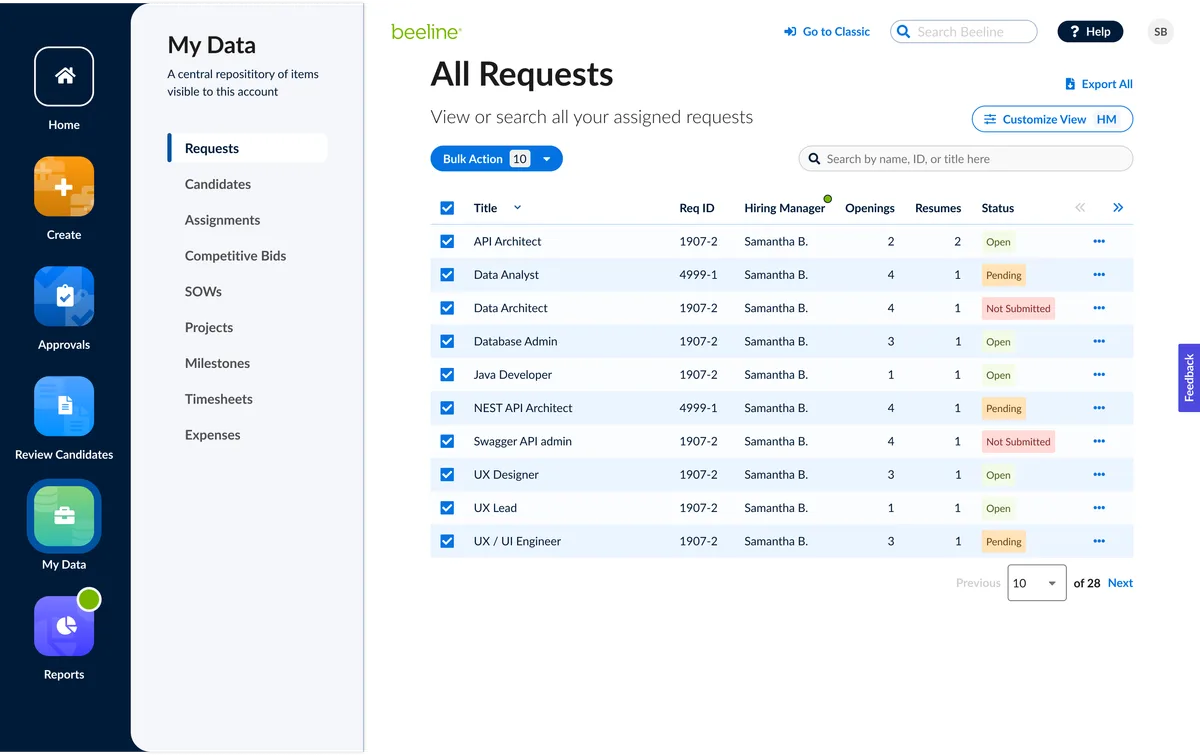Uncheck the NEST API Architect row checkbox
1200x755 pixels.
coord(447,408)
